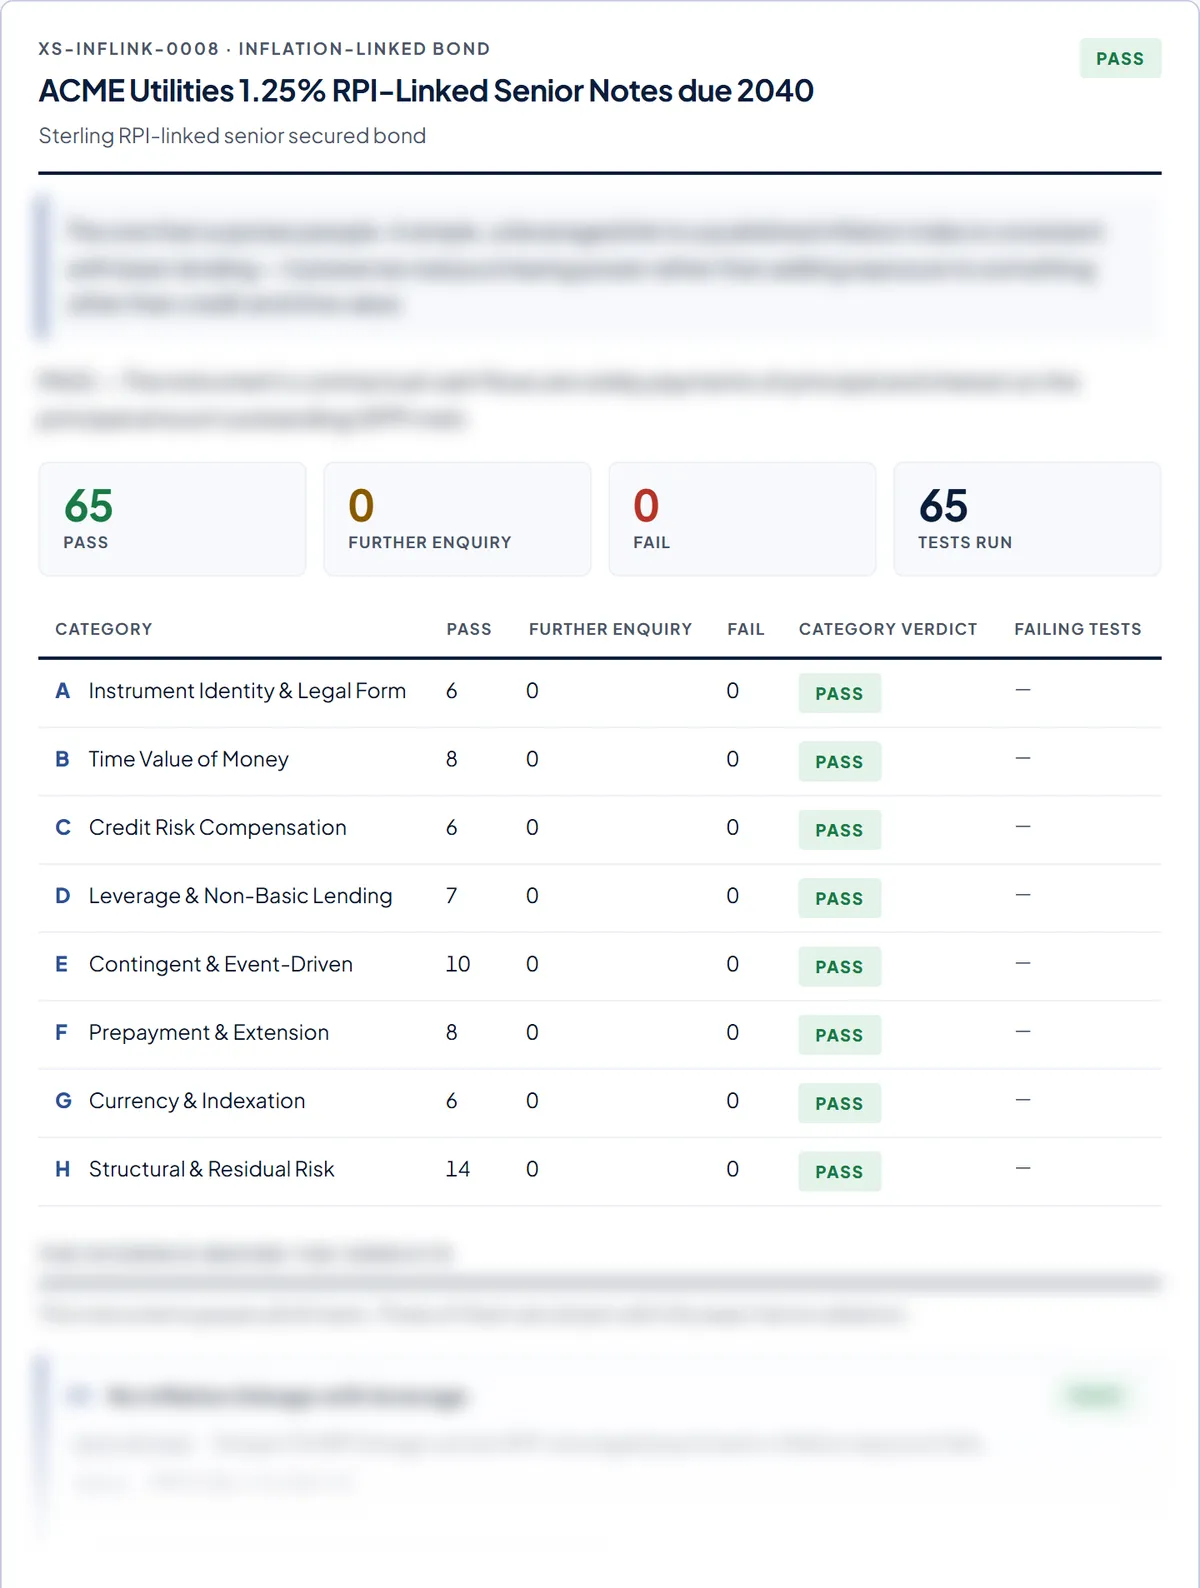Open category D Leverage & Non-Basic Lending

[600, 897]
